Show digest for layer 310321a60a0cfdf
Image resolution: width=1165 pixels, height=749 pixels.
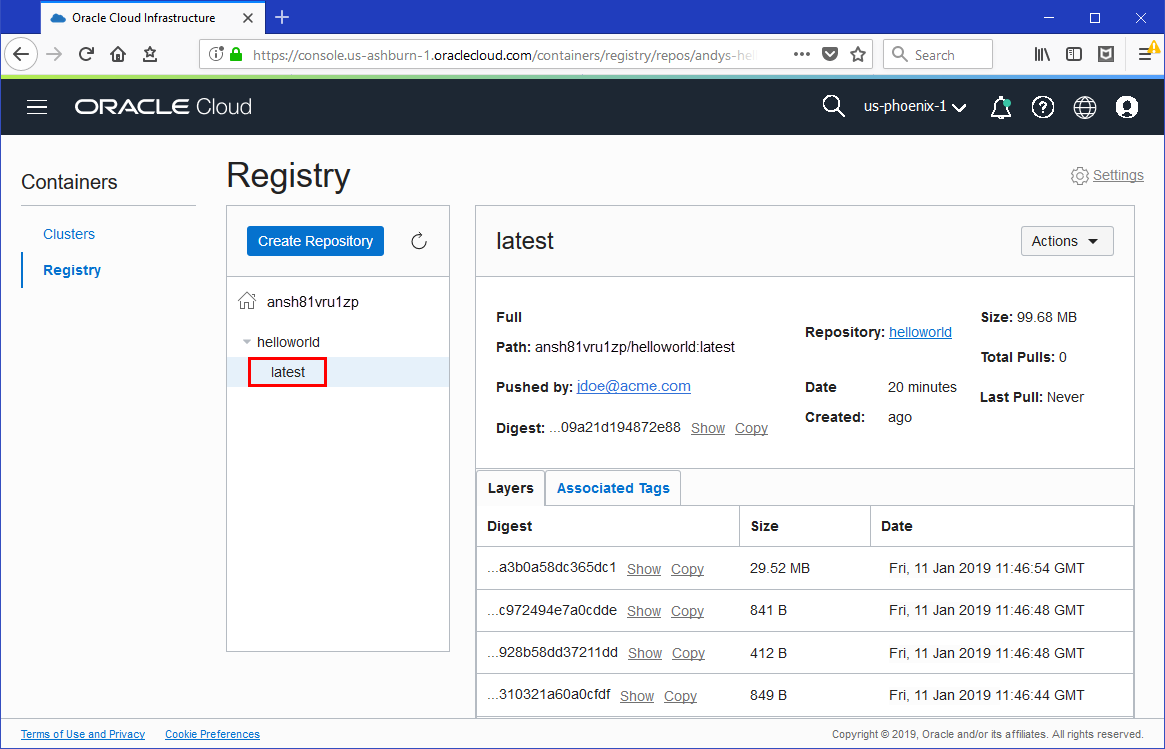(x=637, y=696)
